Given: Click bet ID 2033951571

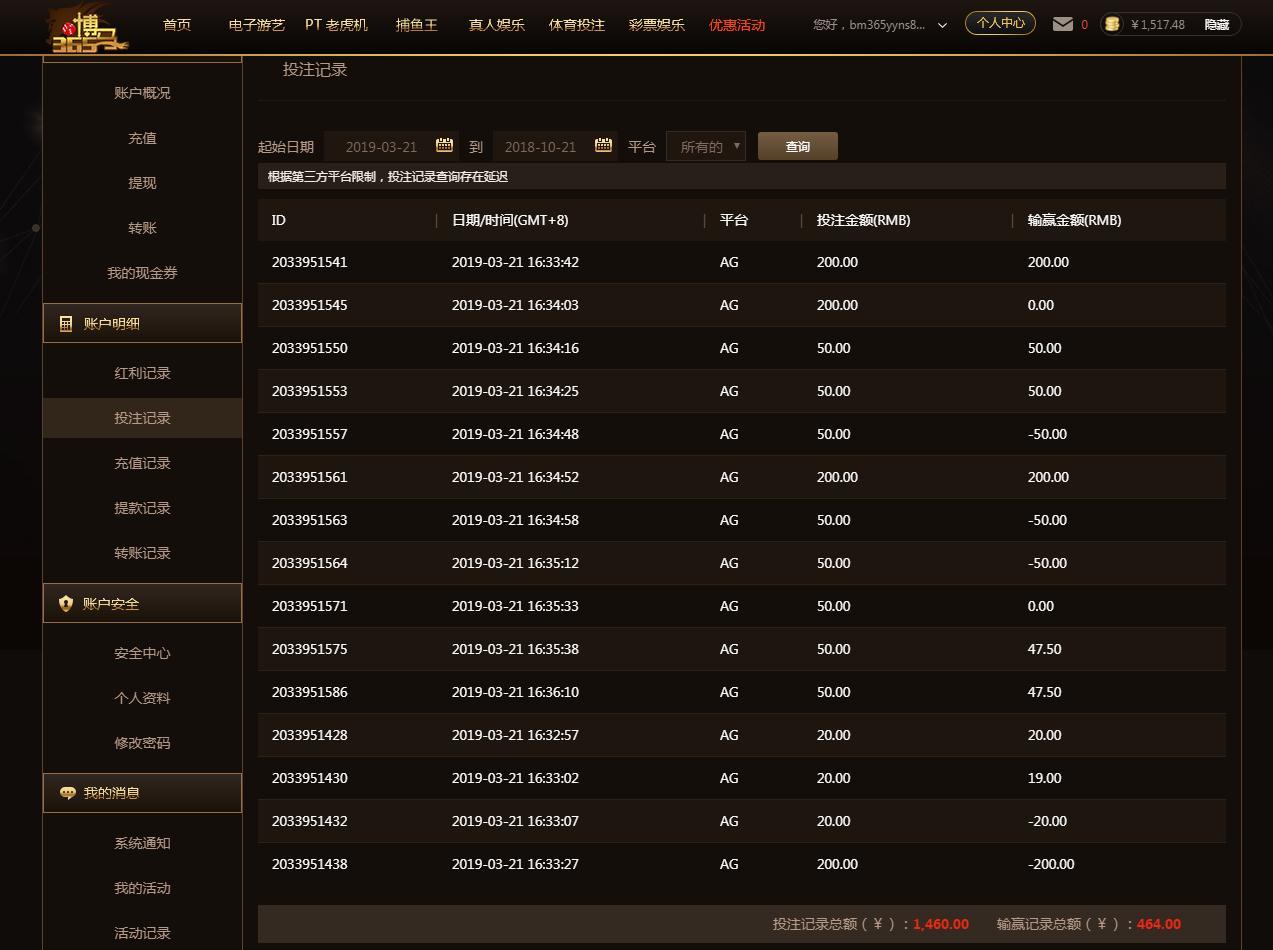Looking at the screenshot, I should click(x=310, y=606).
